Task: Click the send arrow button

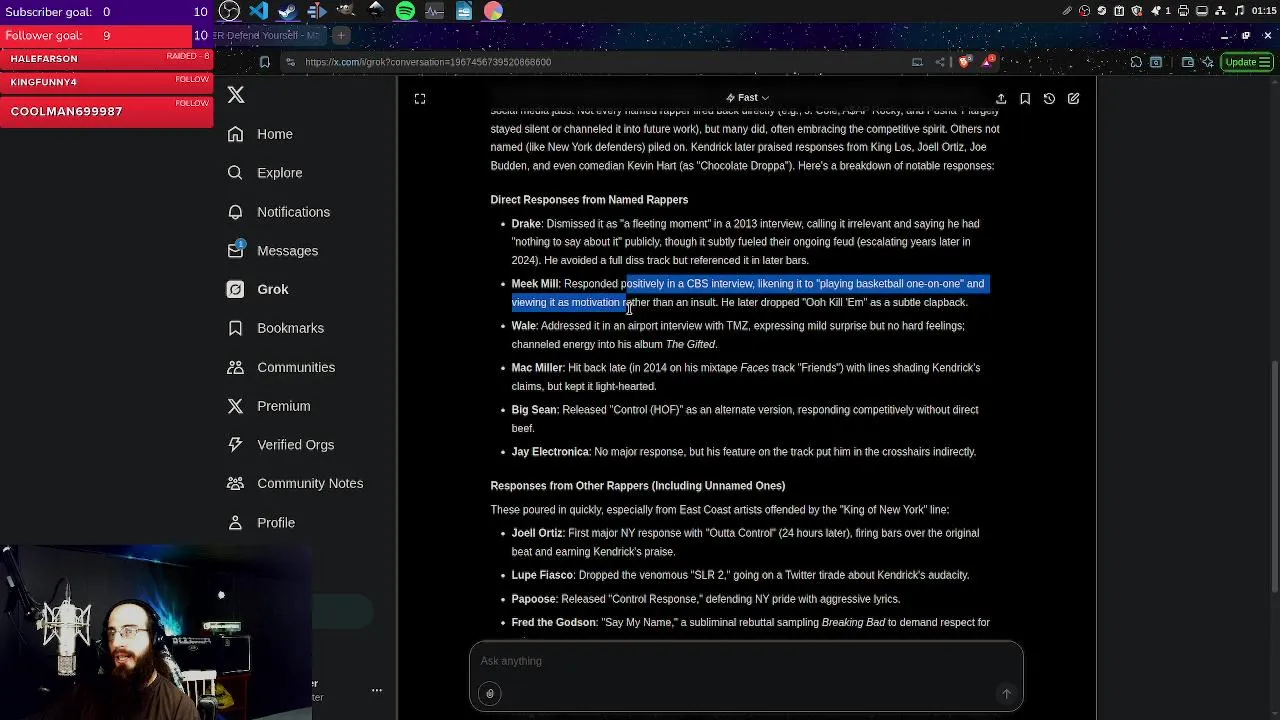Action: pos(1006,693)
